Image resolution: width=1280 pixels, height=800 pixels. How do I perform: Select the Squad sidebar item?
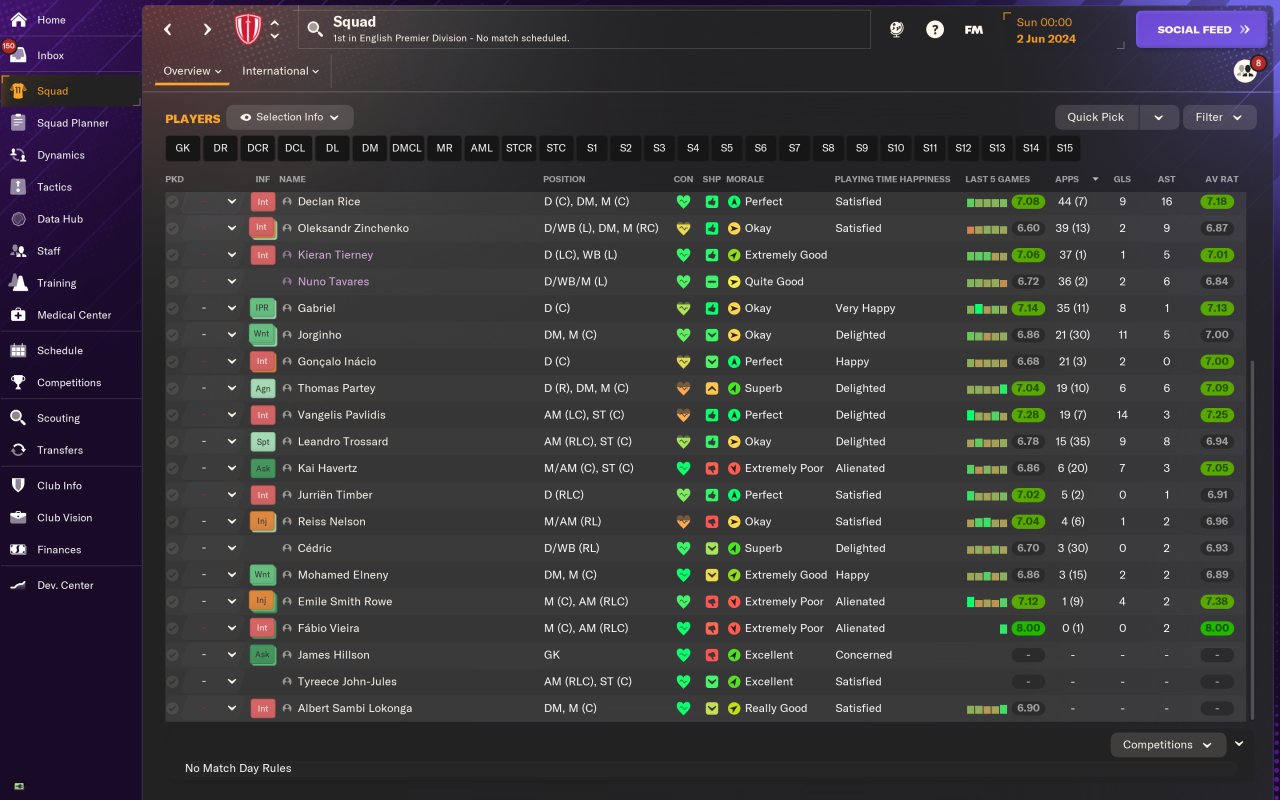70,91
